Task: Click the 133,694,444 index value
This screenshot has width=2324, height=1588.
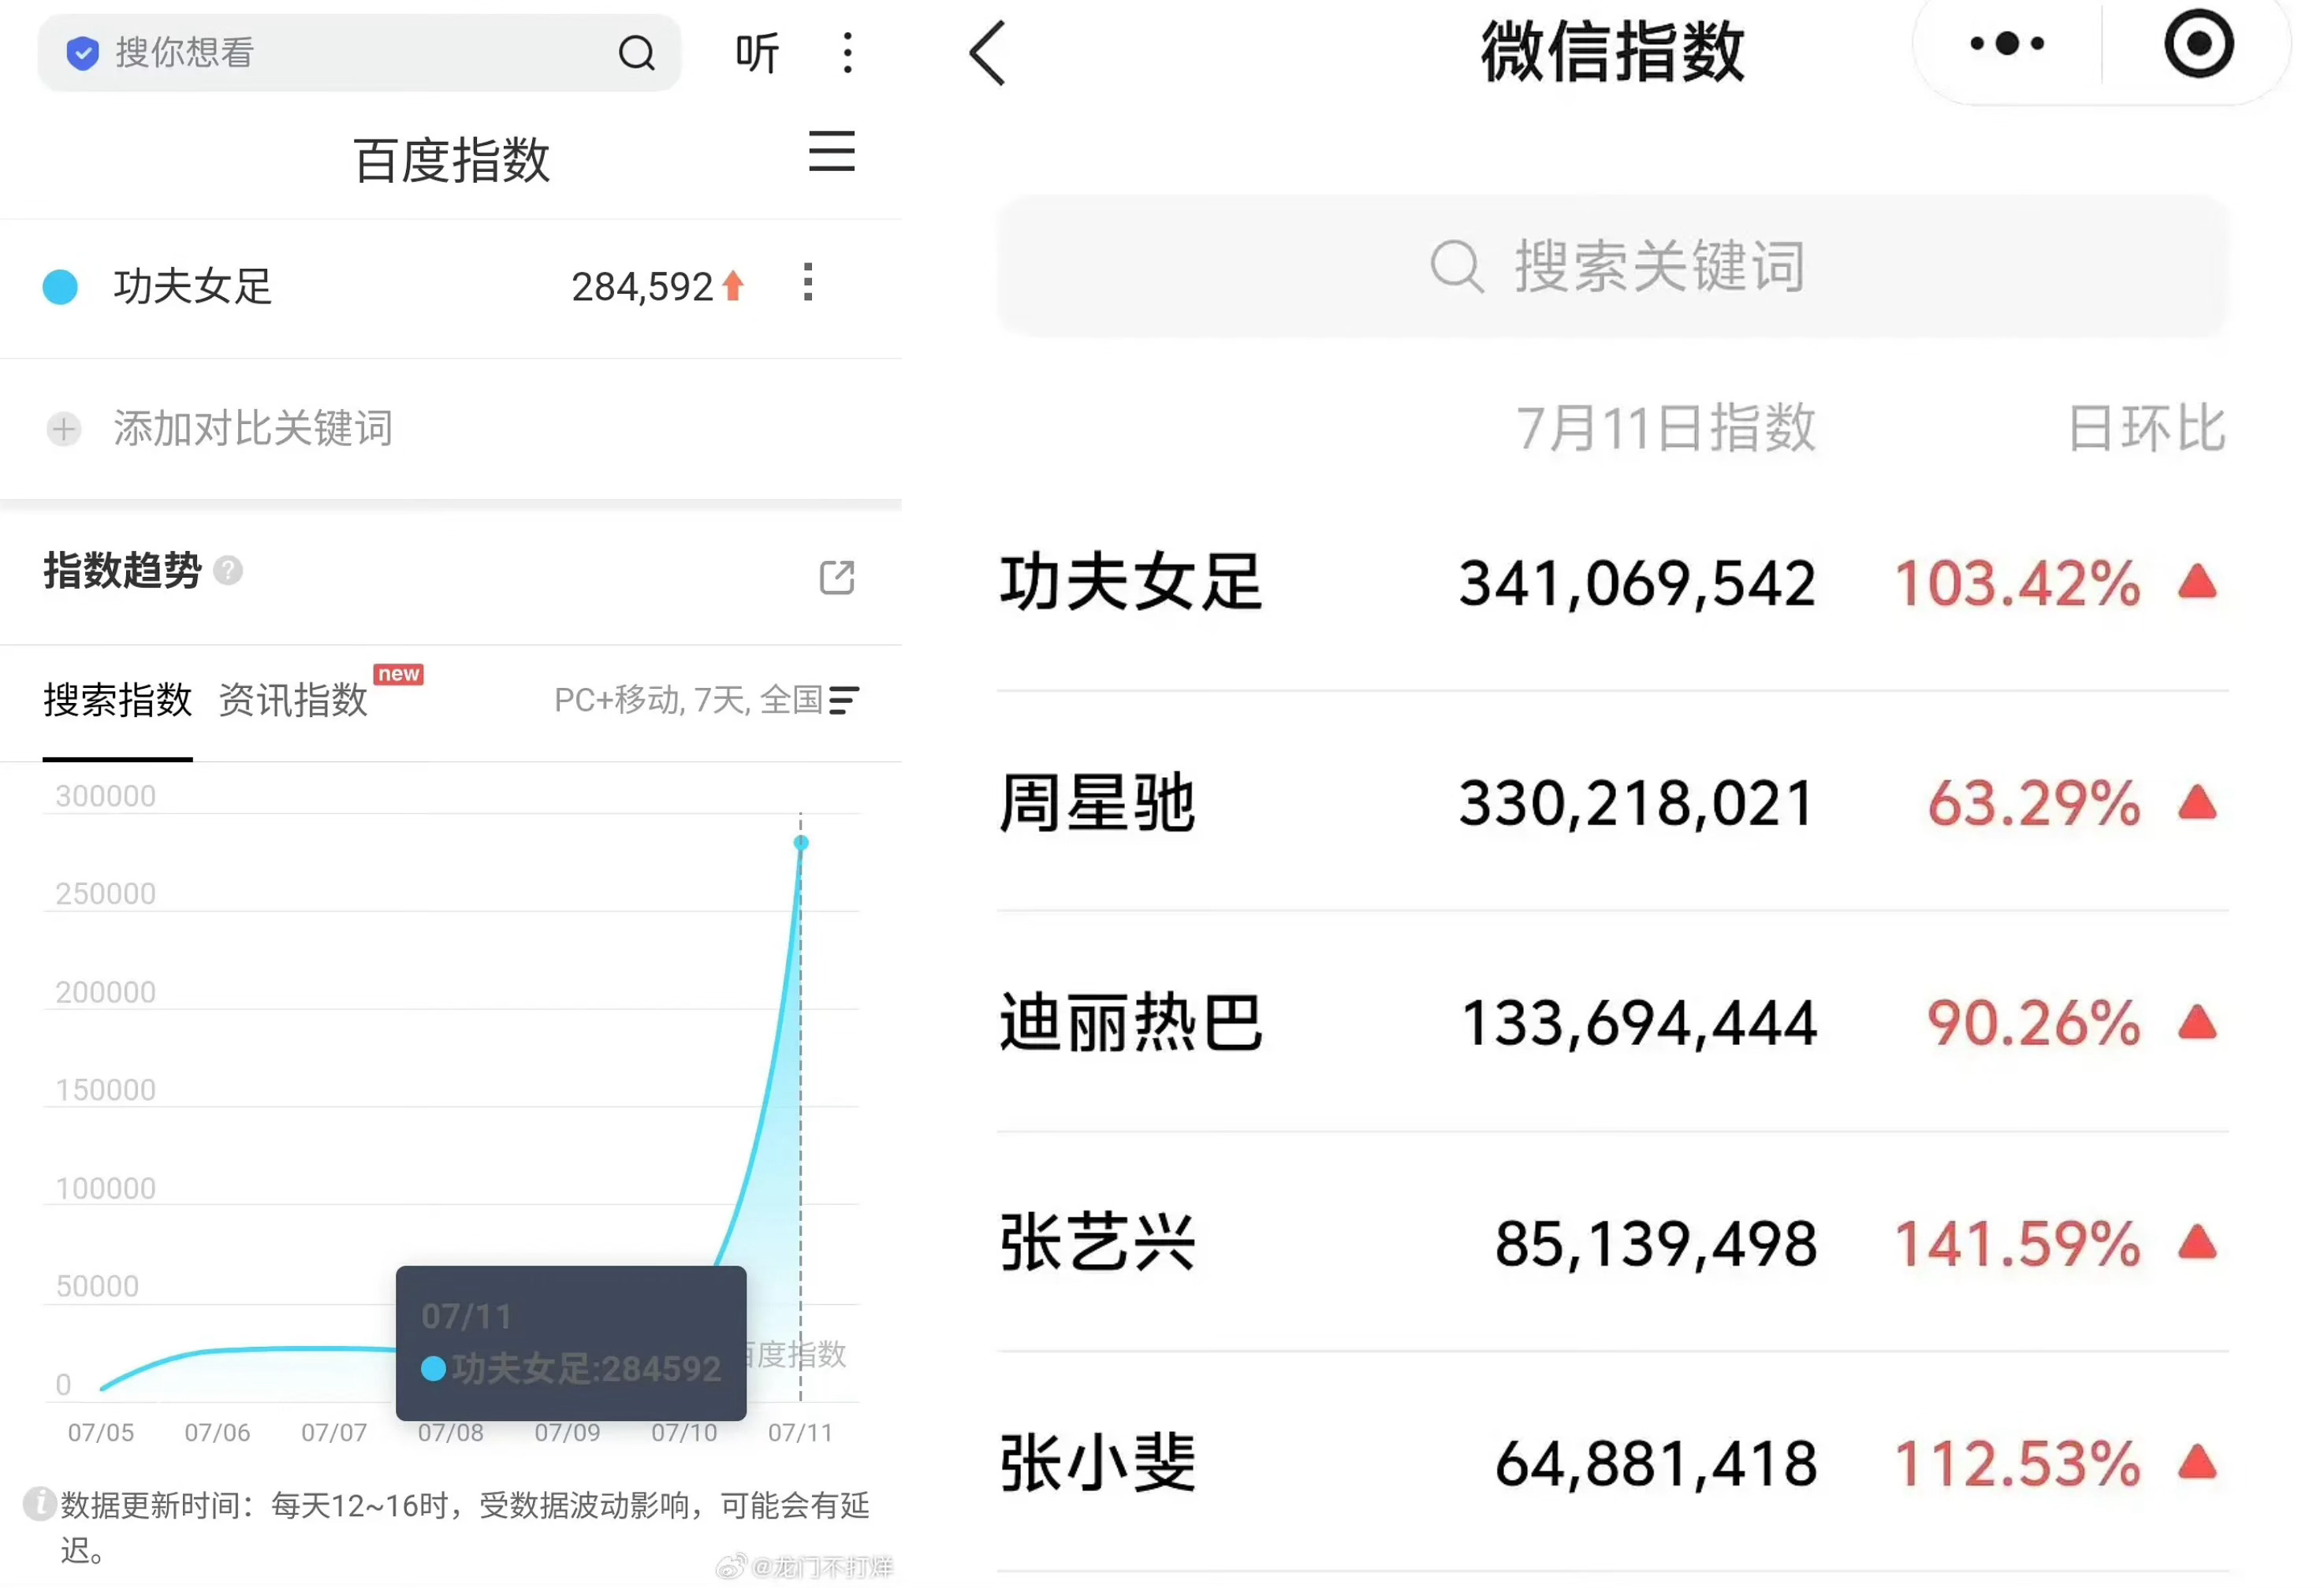Action: coord(1639,1024)
